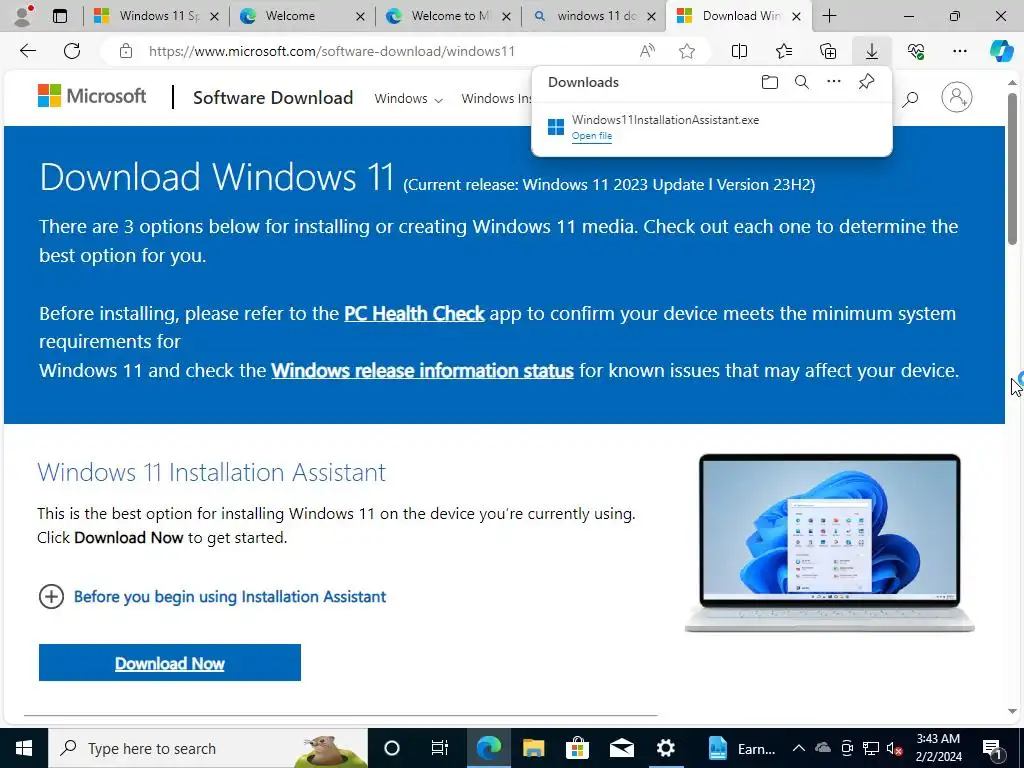Viewport: 1024px width, 768px height.
Task: Toggle the Downloads toolbar button
Action: point(872,51)
